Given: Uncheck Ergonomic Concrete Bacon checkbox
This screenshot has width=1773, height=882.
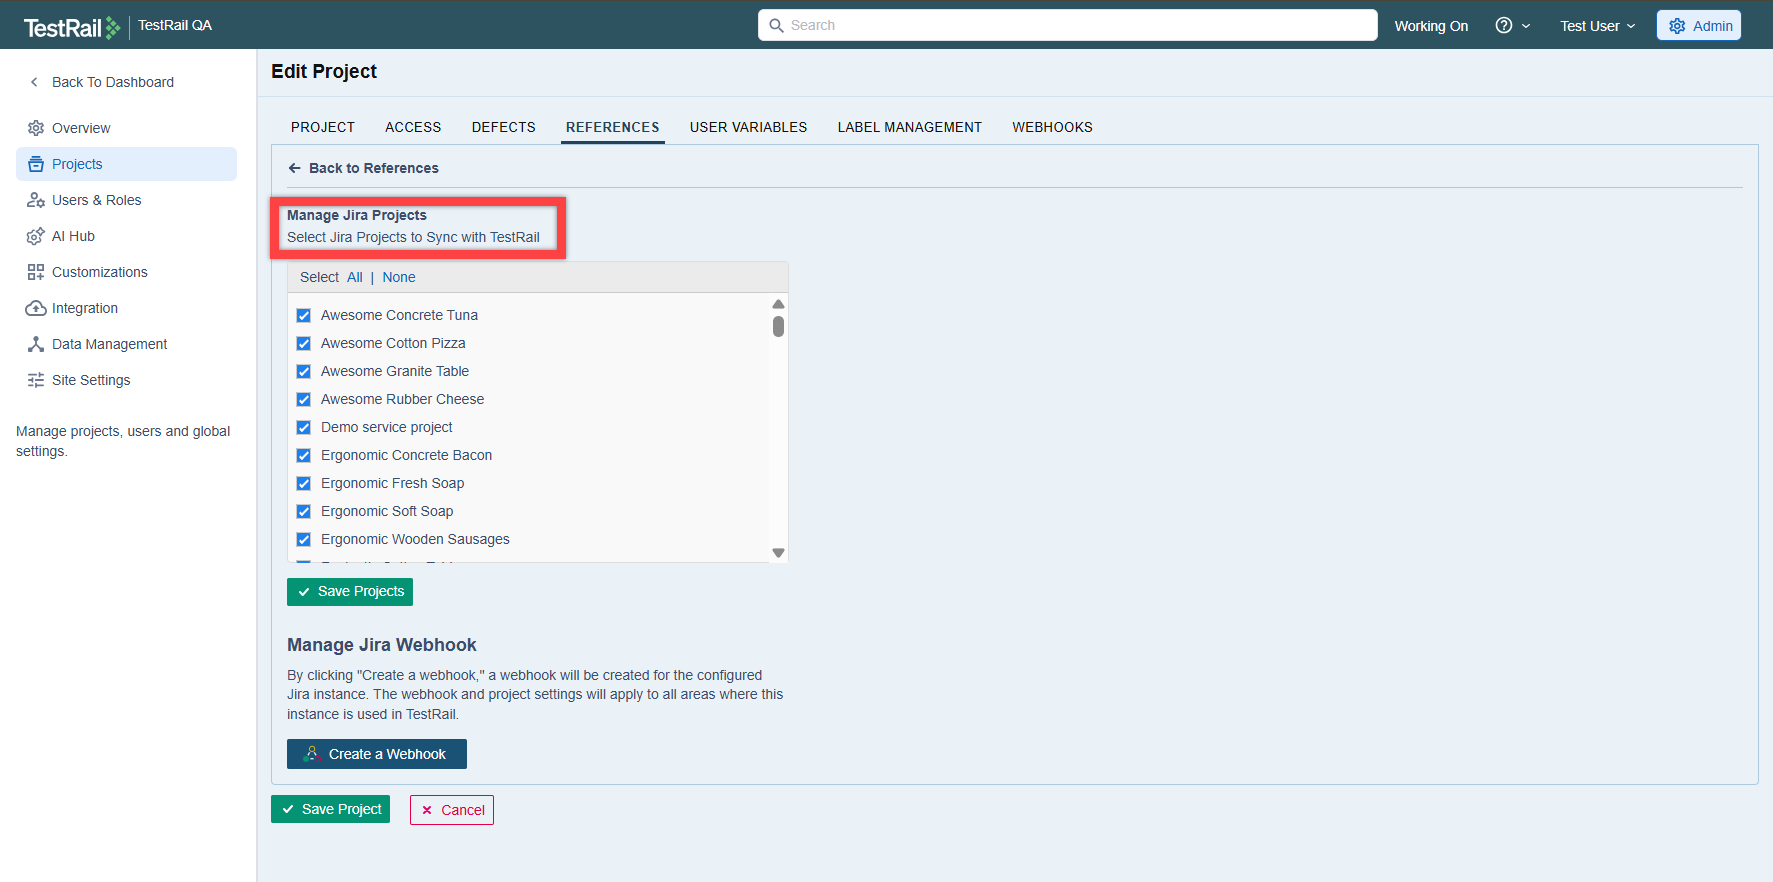Looking at the screenshot, I should click(x=304, y=455).
